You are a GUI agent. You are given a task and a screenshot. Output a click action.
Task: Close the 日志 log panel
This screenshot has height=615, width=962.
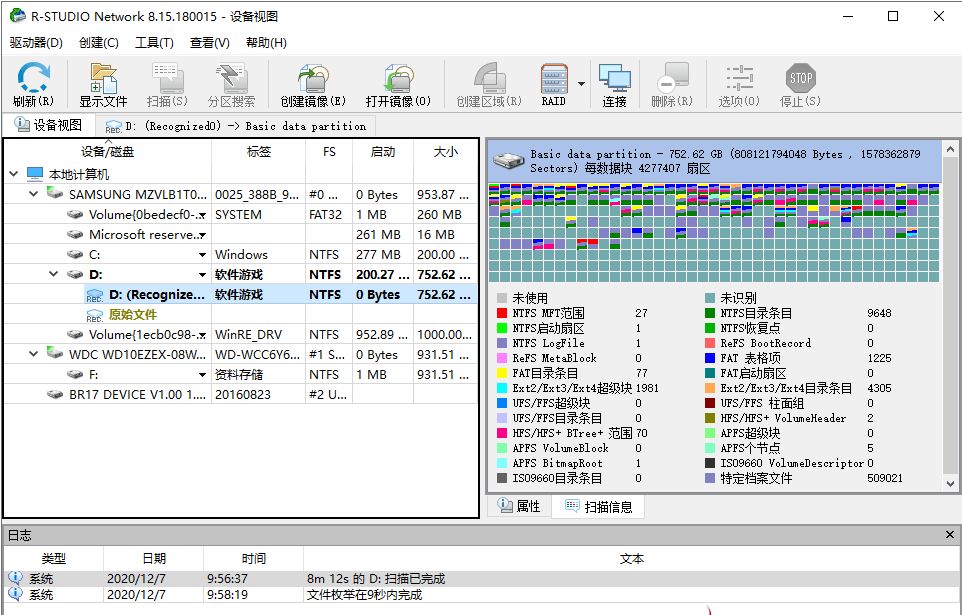(x=948, y=534)
